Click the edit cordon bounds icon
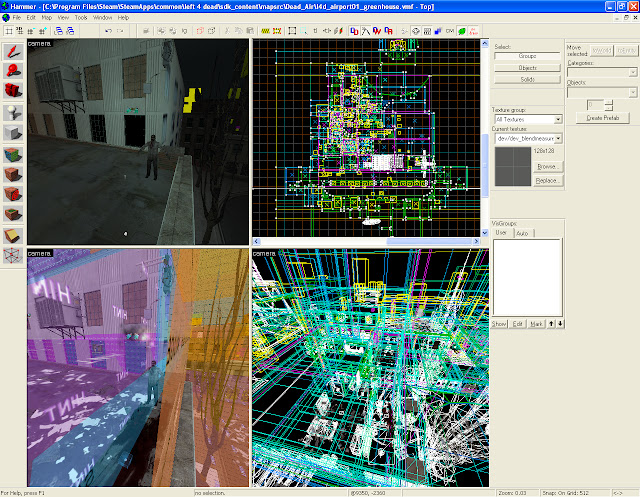 [277, 31]
